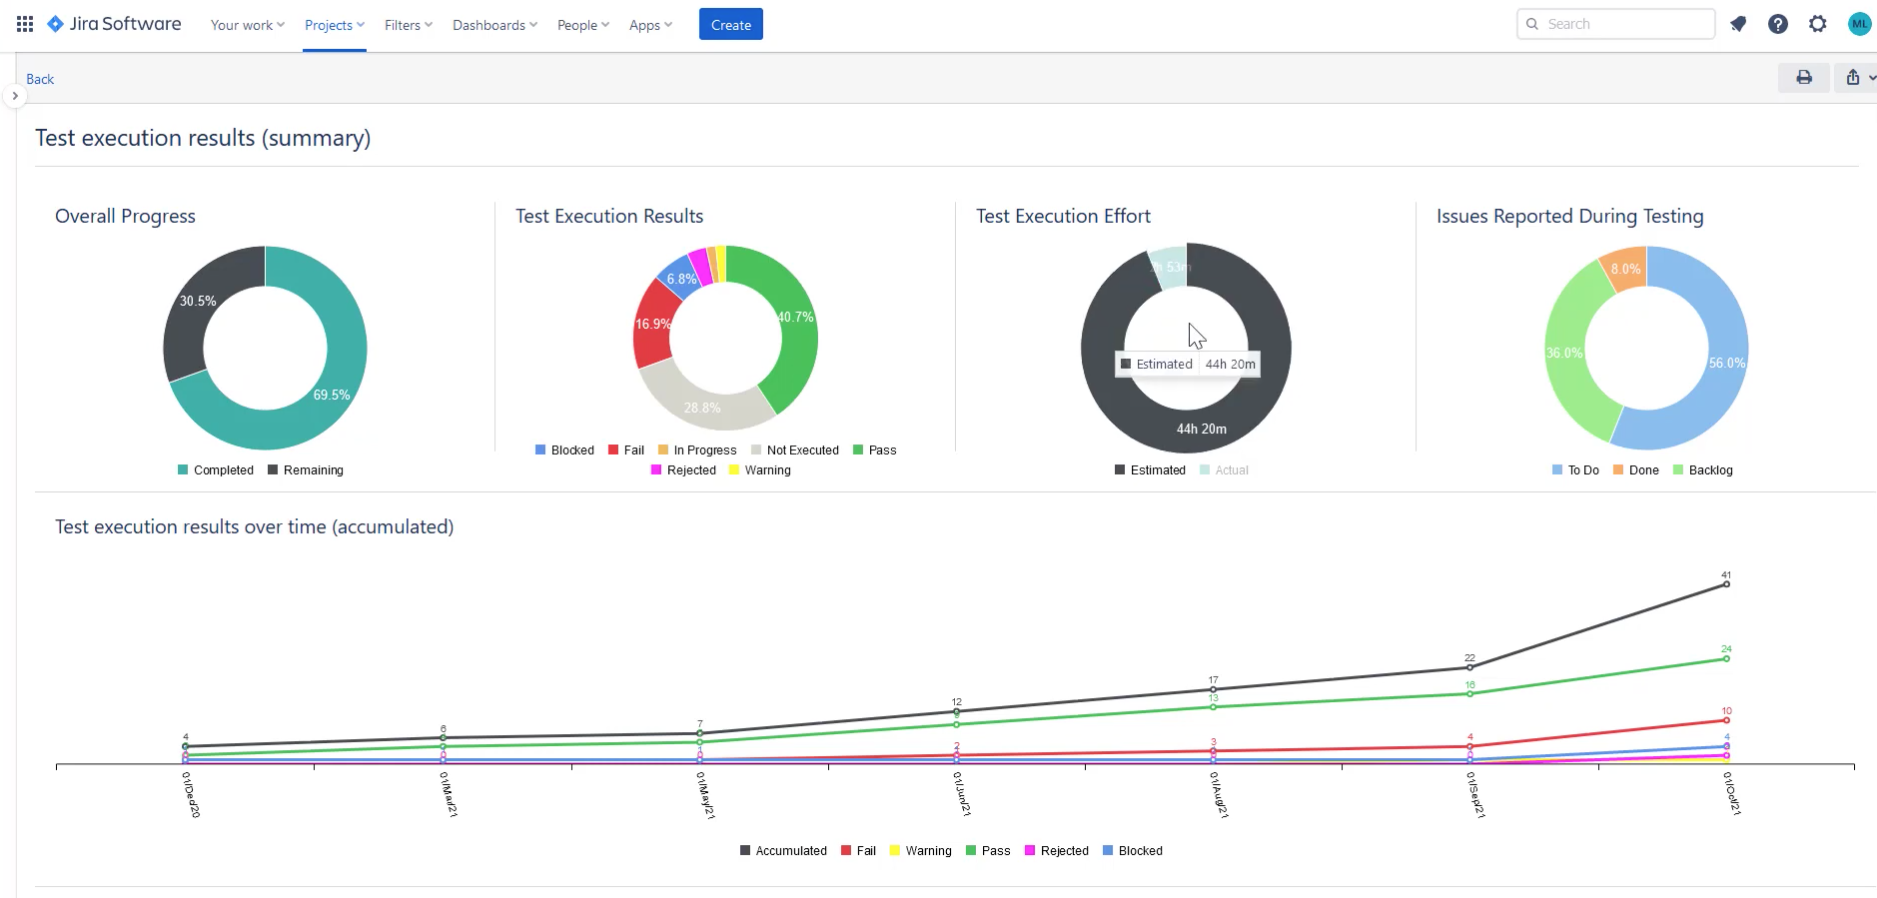Expand the Filters dropdown

(408, 25)
